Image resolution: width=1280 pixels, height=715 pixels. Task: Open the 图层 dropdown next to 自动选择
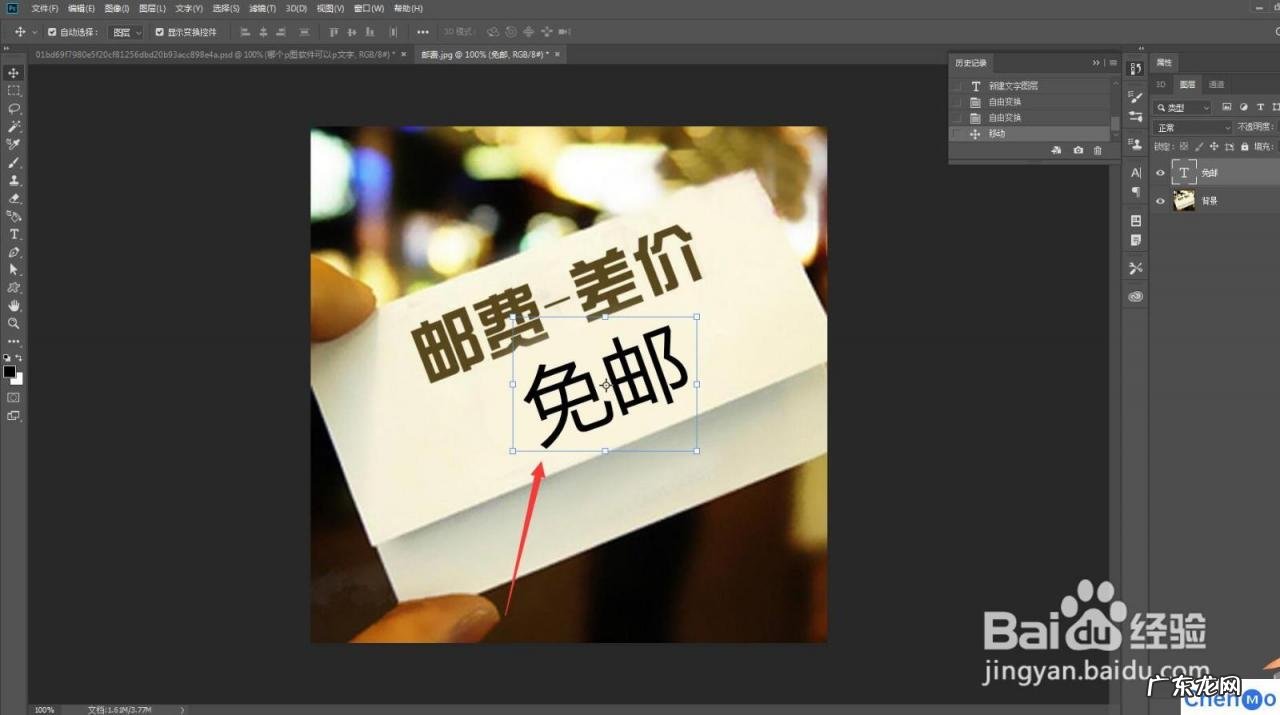(x=125, y=31)
